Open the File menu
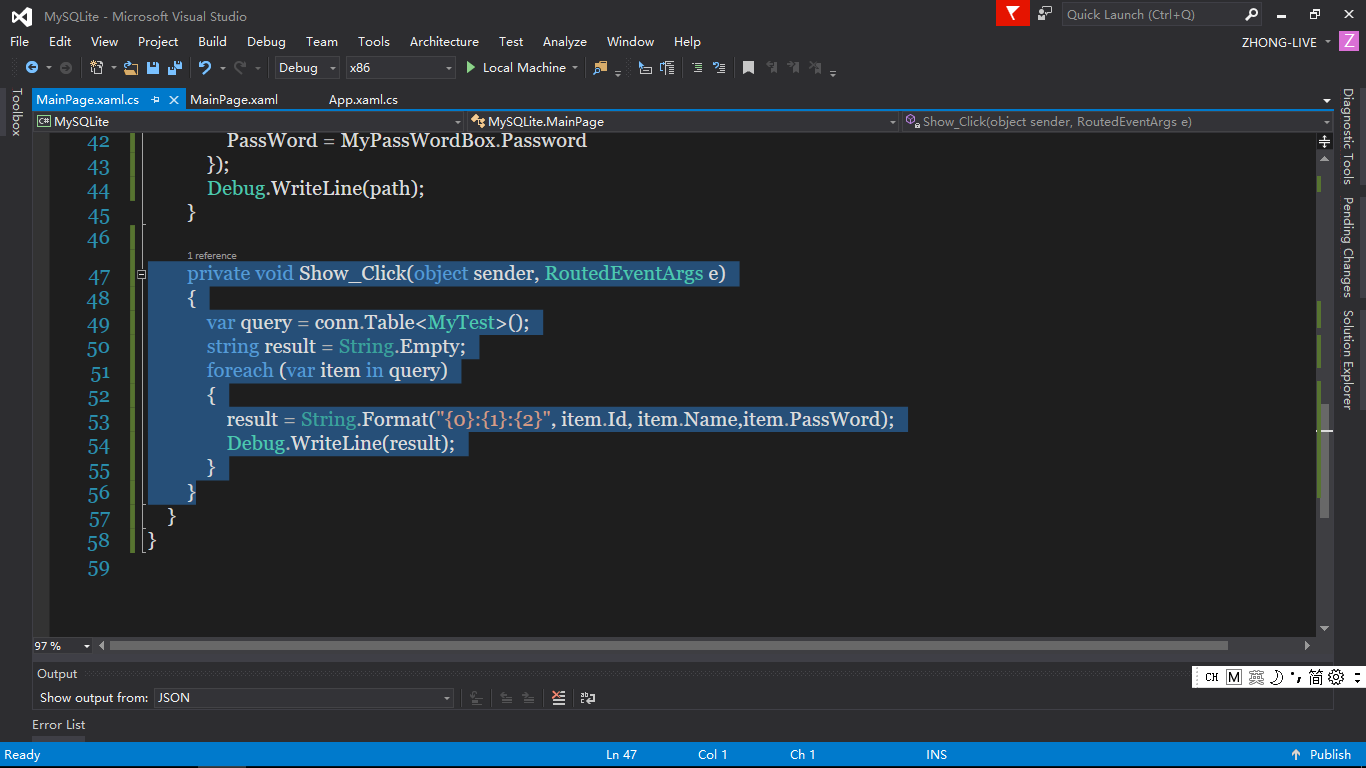The height and width of the screenshot is (768, 1366). pos(19,42)
